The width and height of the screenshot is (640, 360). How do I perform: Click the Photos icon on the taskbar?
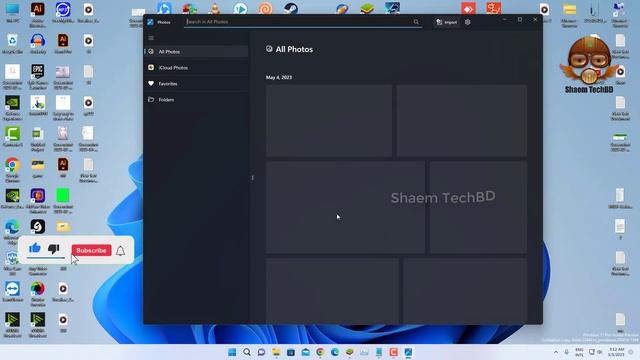point(408,352)
